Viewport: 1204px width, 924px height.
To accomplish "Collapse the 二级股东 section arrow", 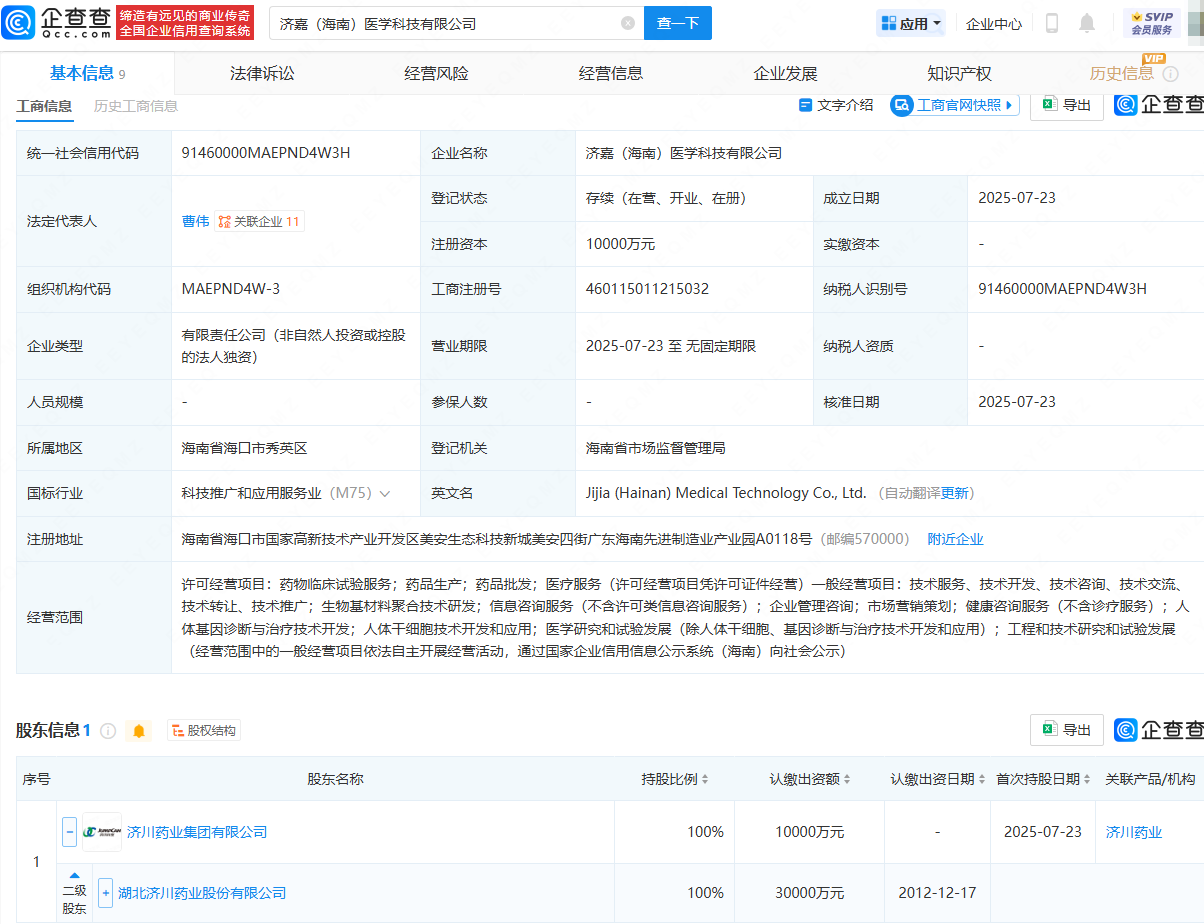I will point(75,876).
